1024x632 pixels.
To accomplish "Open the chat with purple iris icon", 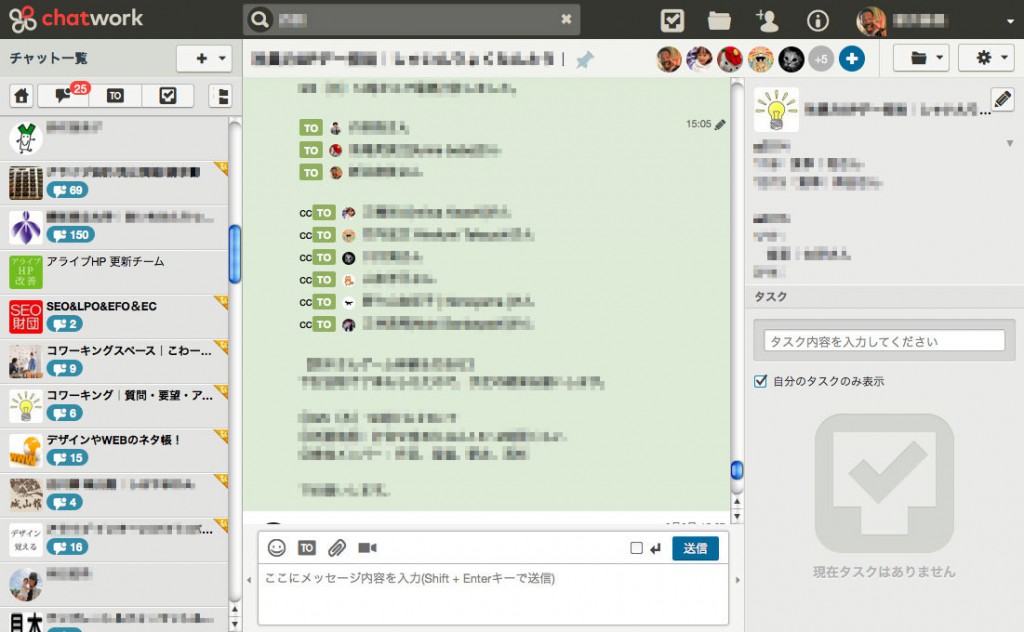I will point(114,227).
